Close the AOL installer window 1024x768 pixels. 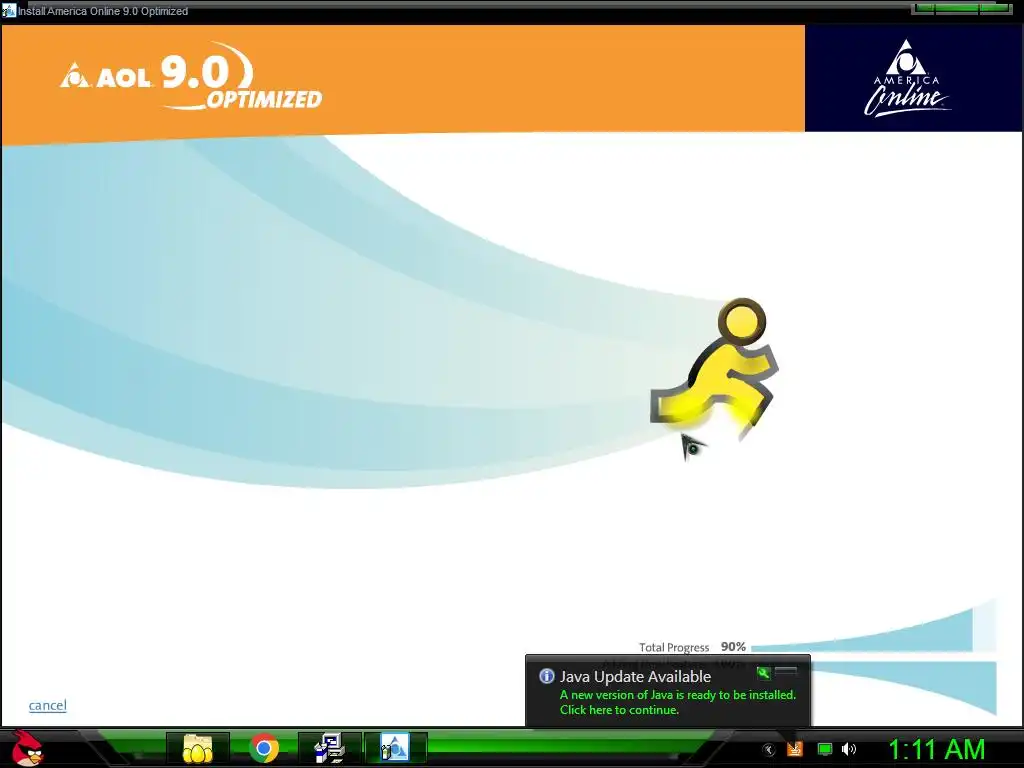coord(995,8)
